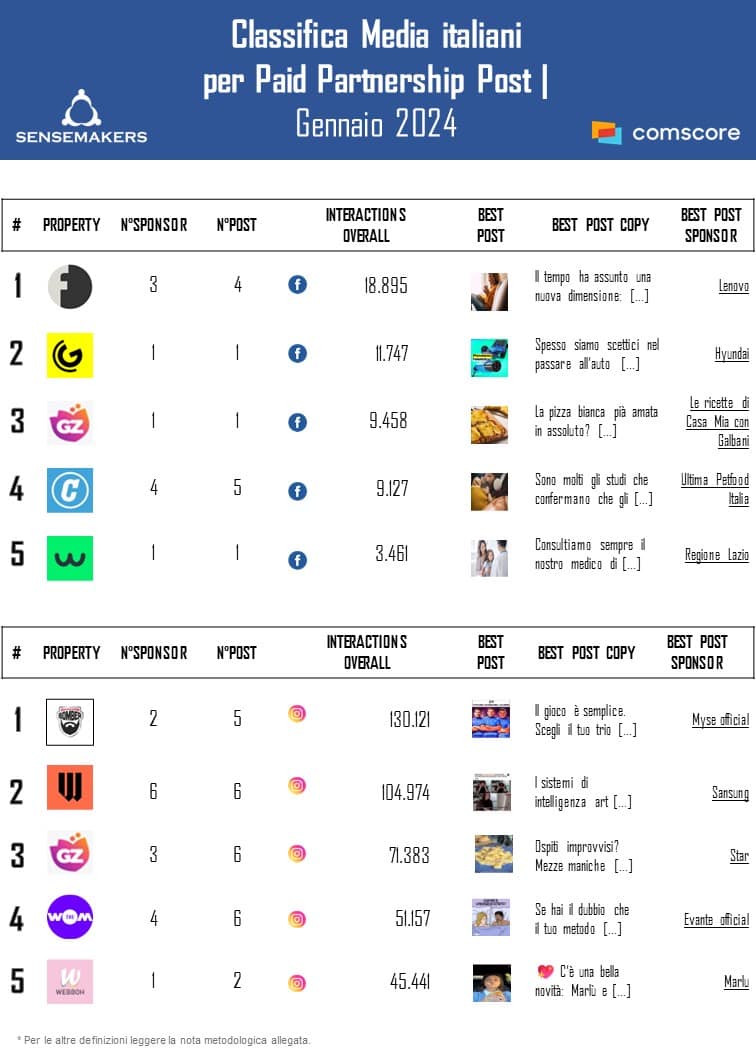Click the Instagram icon next to 45.441

click(x=297, y=983)
